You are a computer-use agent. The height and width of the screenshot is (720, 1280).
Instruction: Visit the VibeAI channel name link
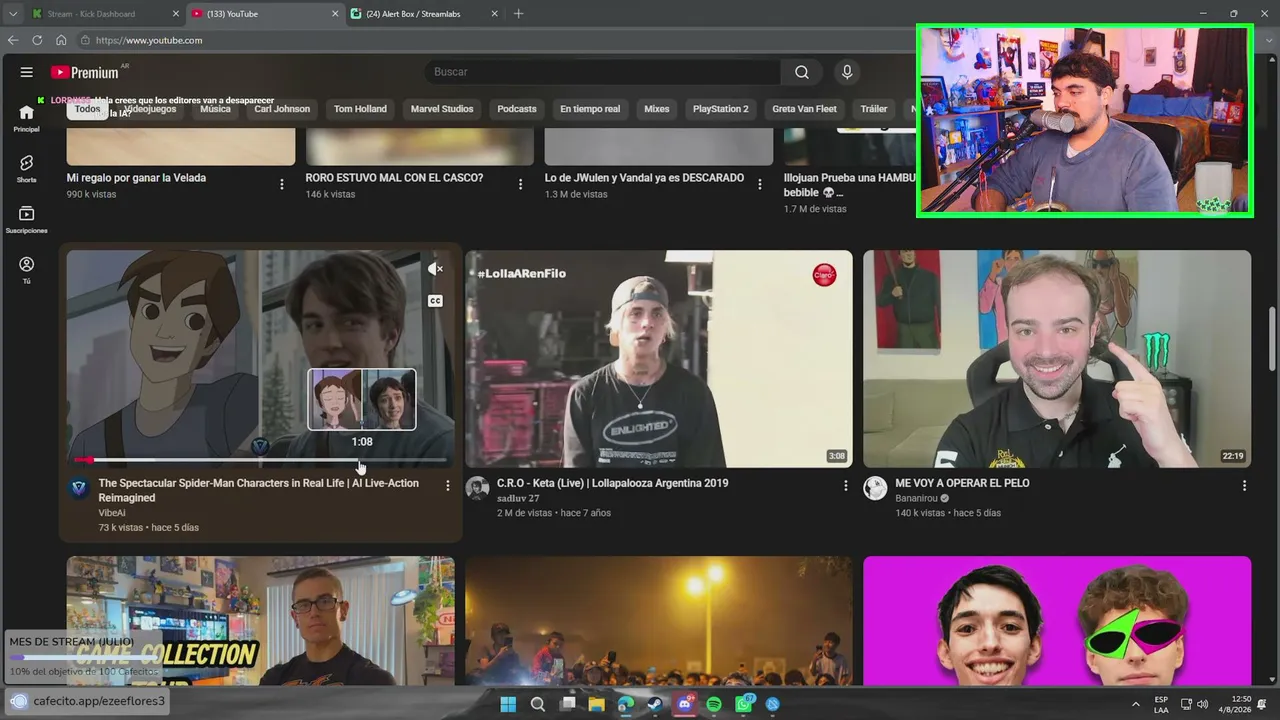pos(112,513)
